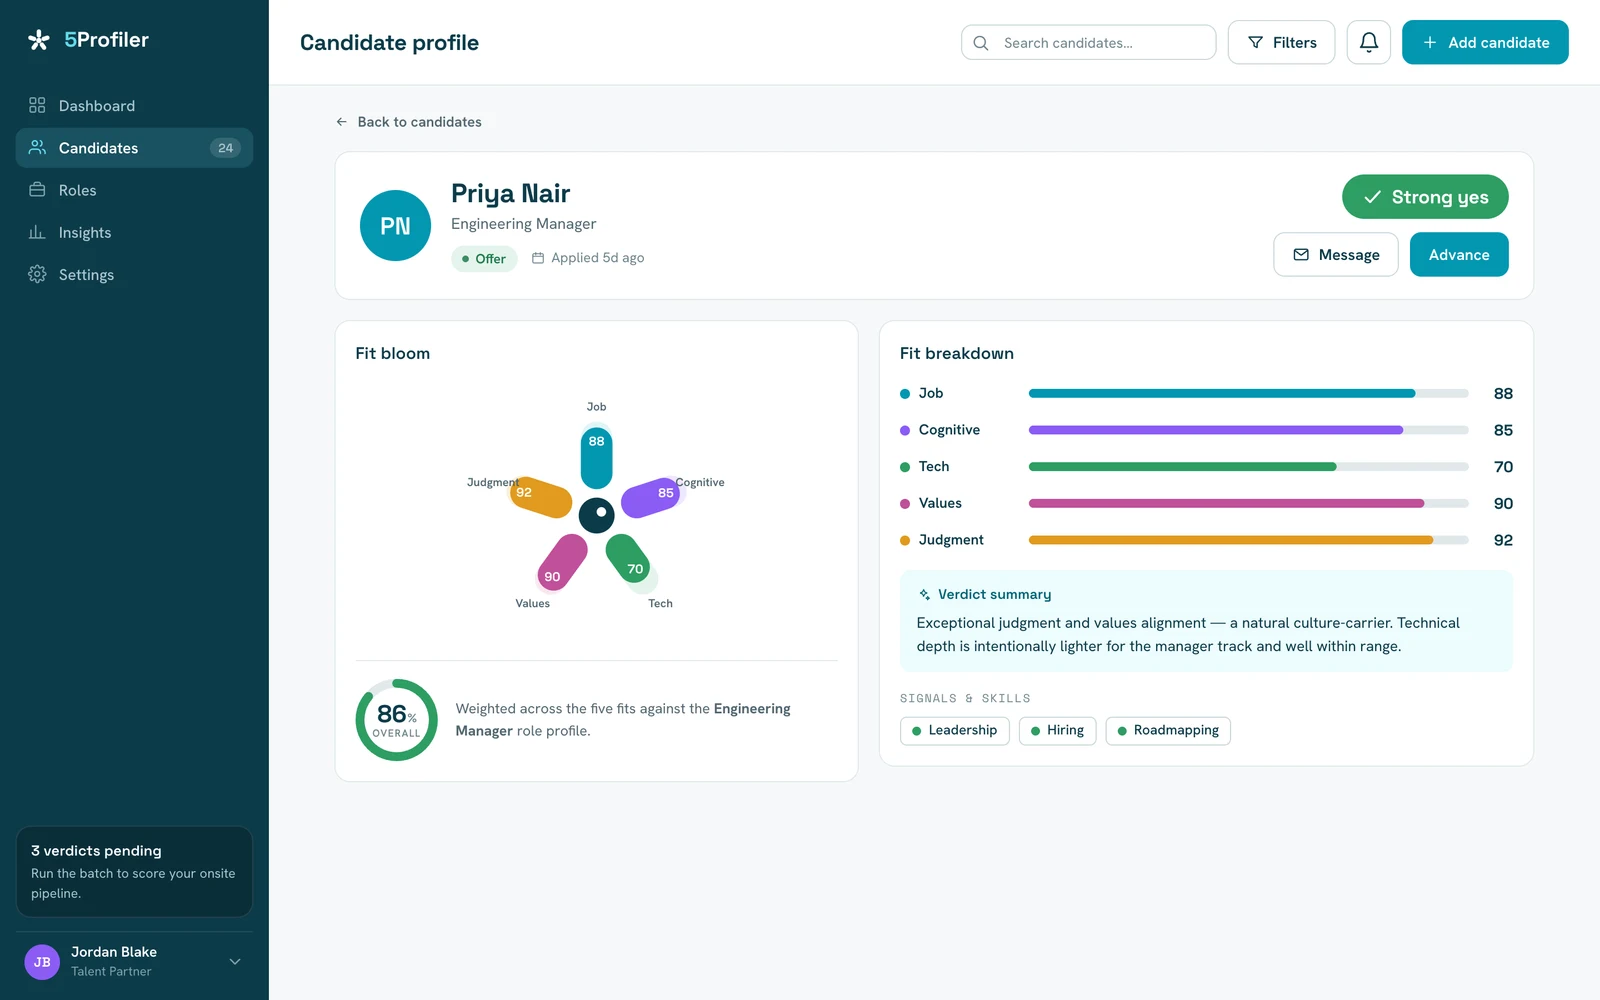Click the funnel icon in Filters
The height and width of the screenshot is (1000, 1600).
point(1255,42)
